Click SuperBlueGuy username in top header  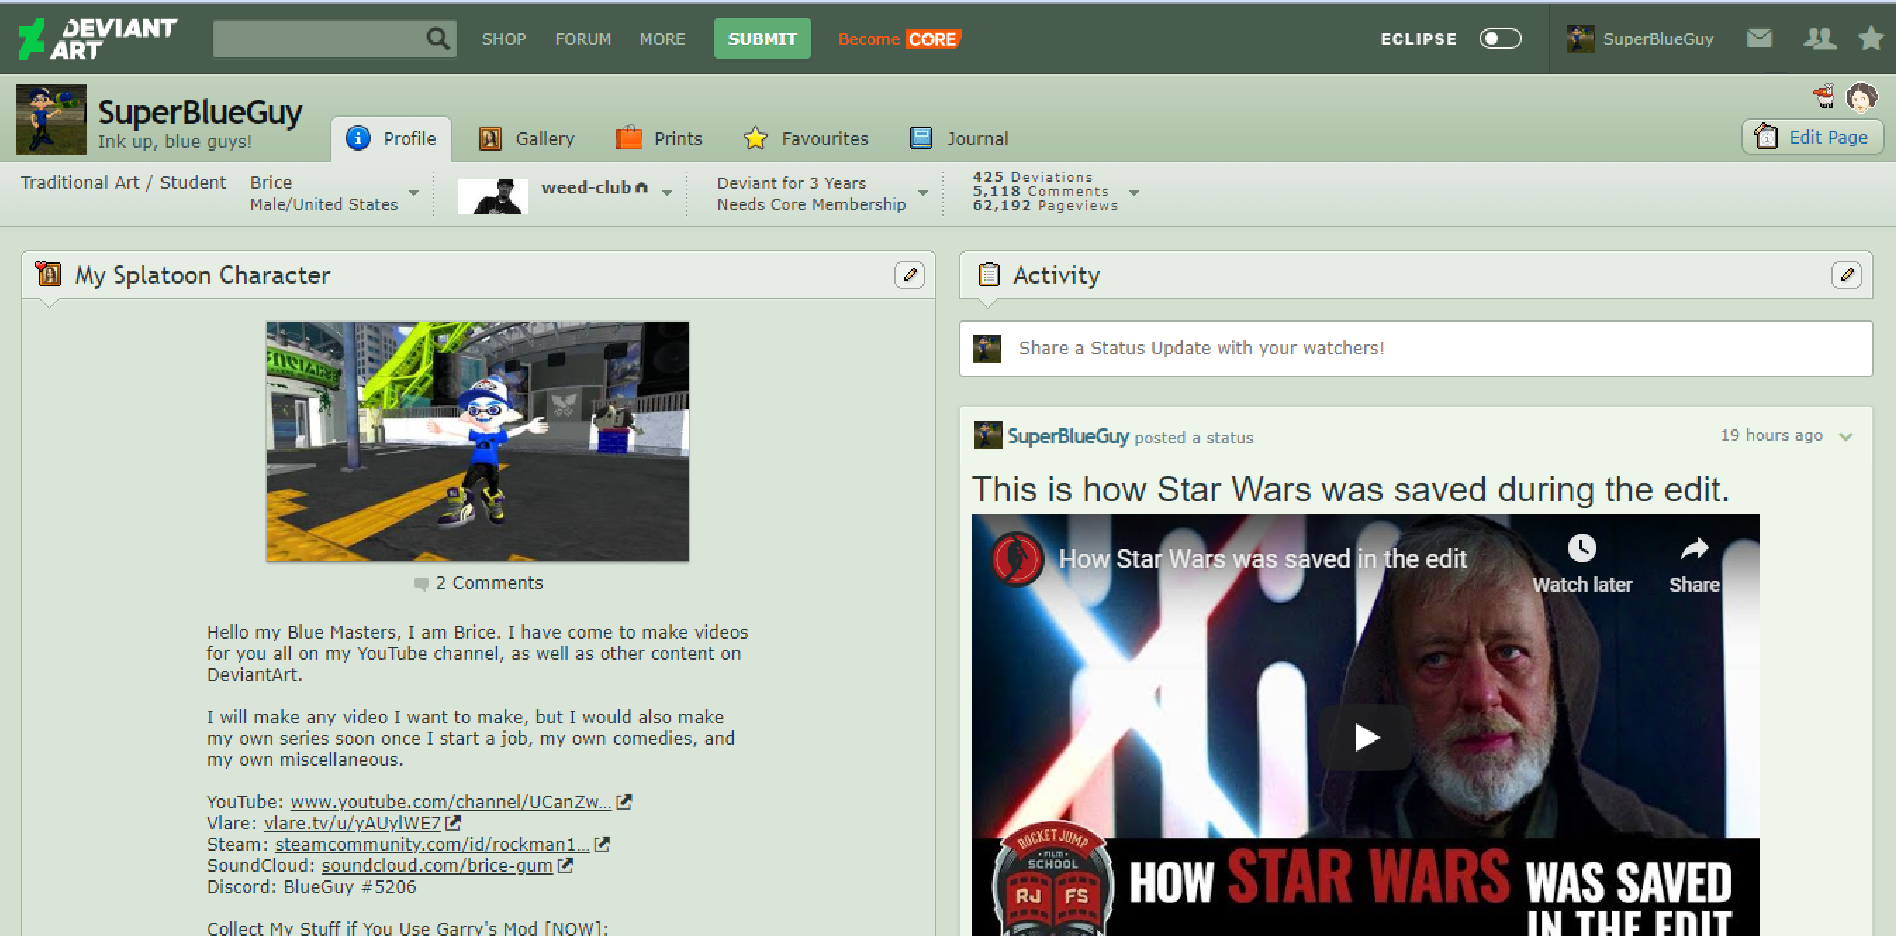pos(1658,39)
